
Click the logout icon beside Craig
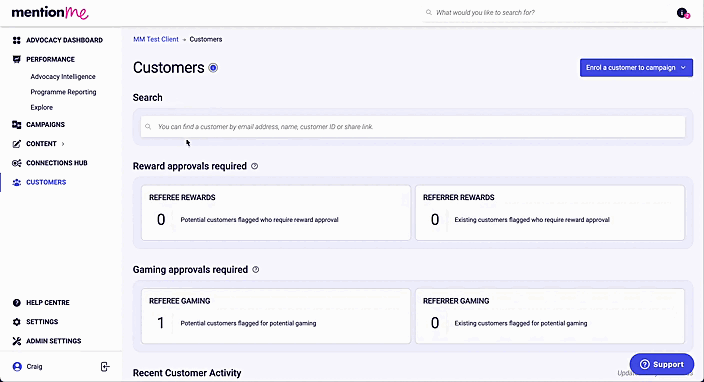(105, 367)
